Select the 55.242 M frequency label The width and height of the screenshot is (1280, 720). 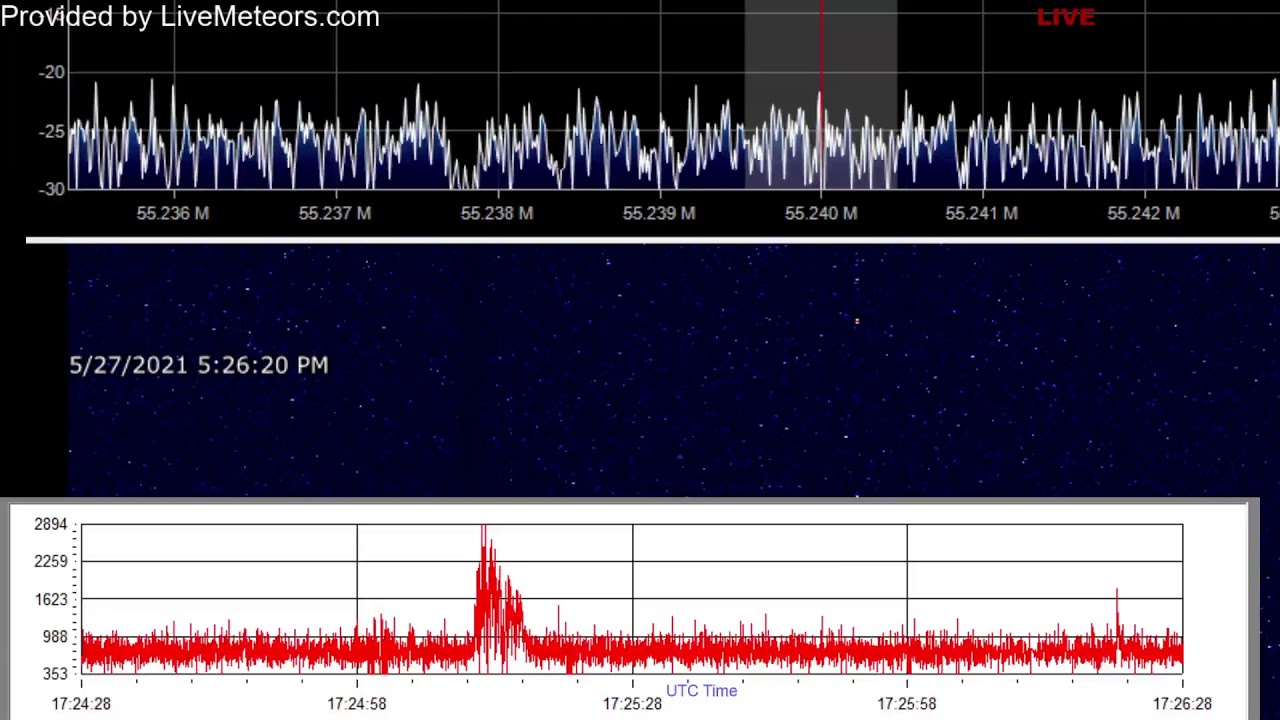[1144, 213]
